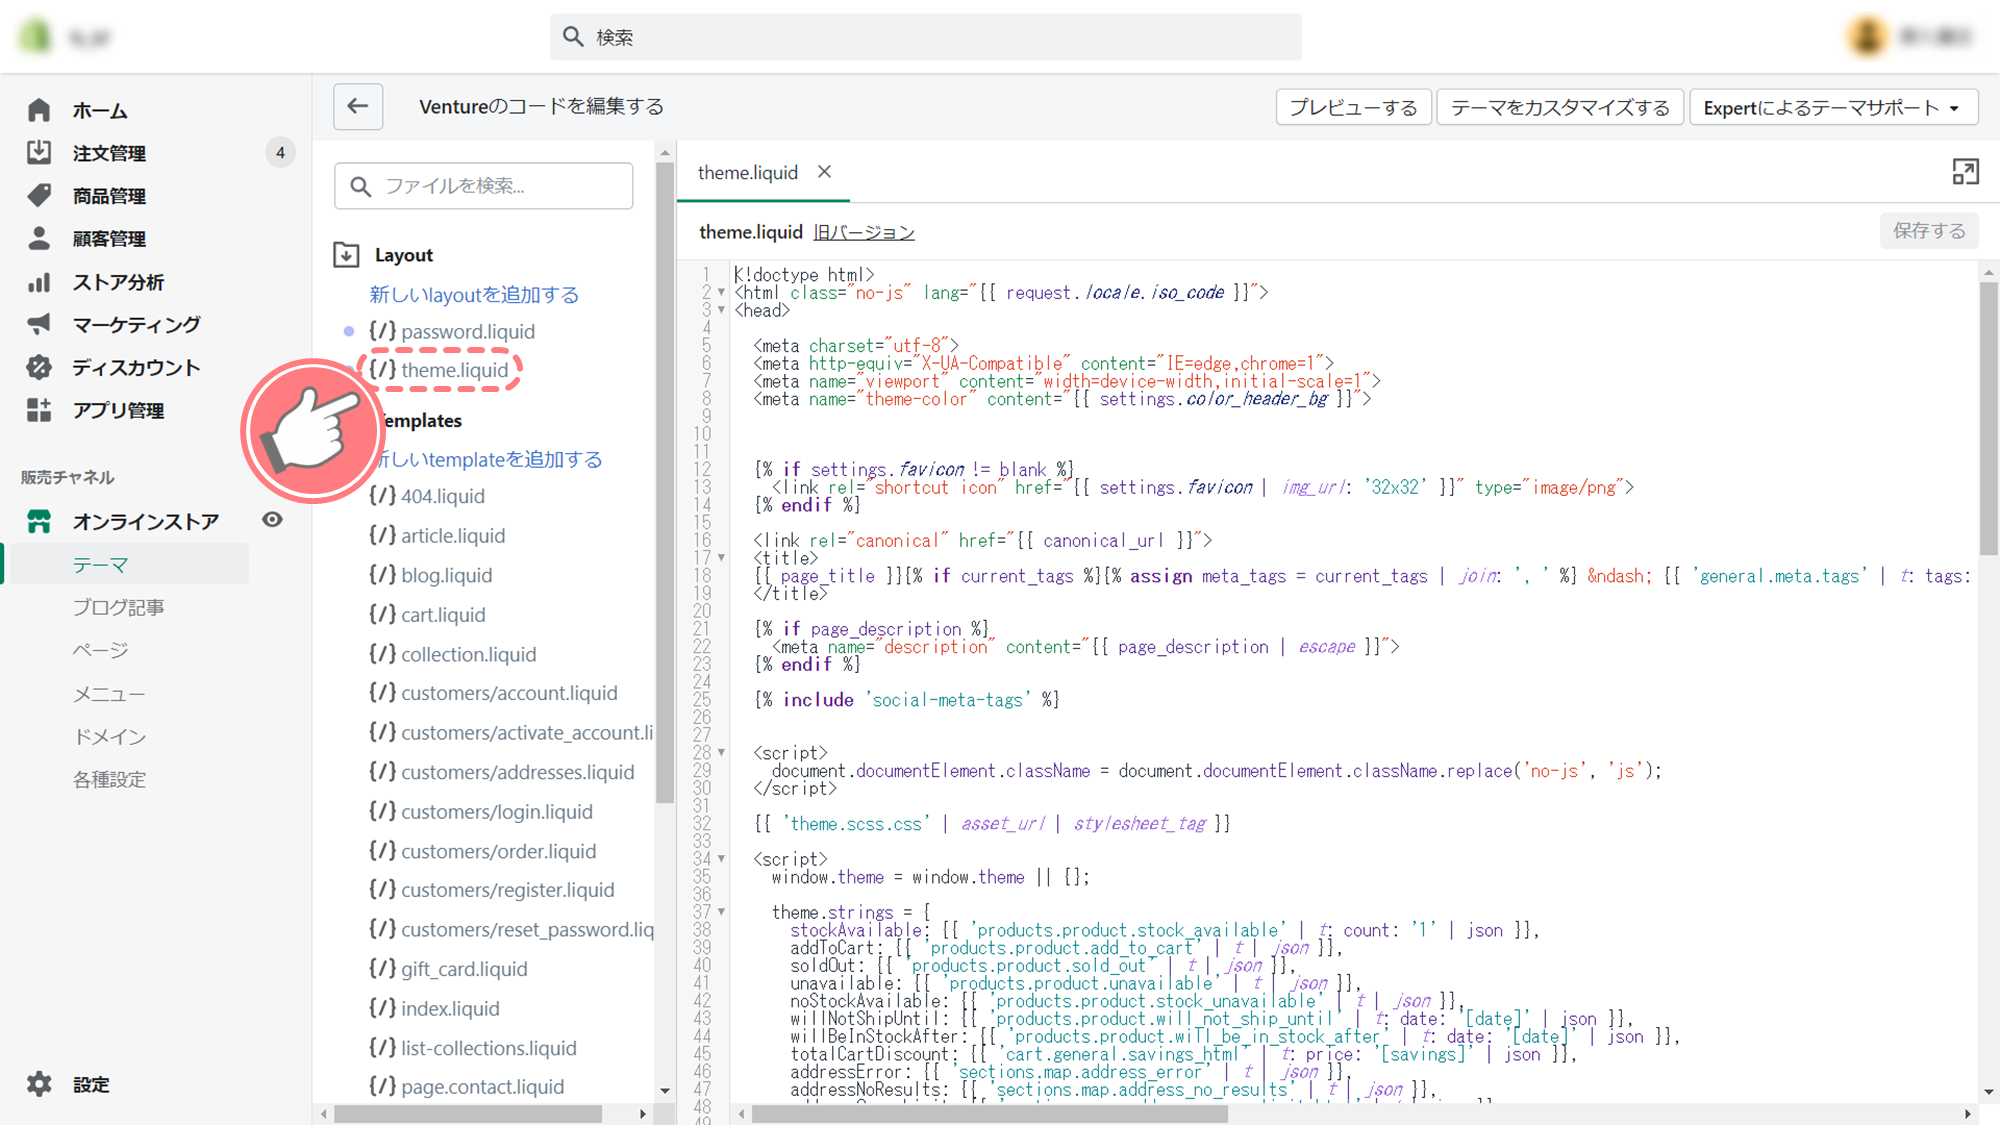This screenshot has width=2000, height=1125.
Task: Click file list scroll-down arrow
Action: click(x=665, y=1091)
